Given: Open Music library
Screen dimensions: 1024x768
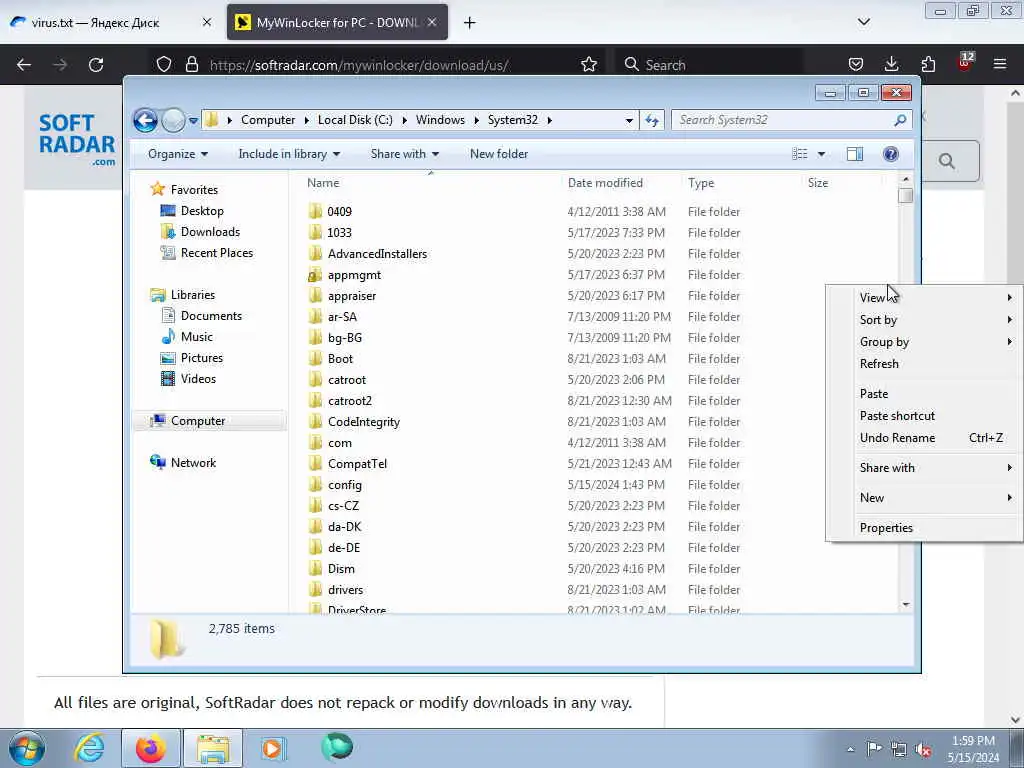Looking at the screenshot, I should pos(197,337).
